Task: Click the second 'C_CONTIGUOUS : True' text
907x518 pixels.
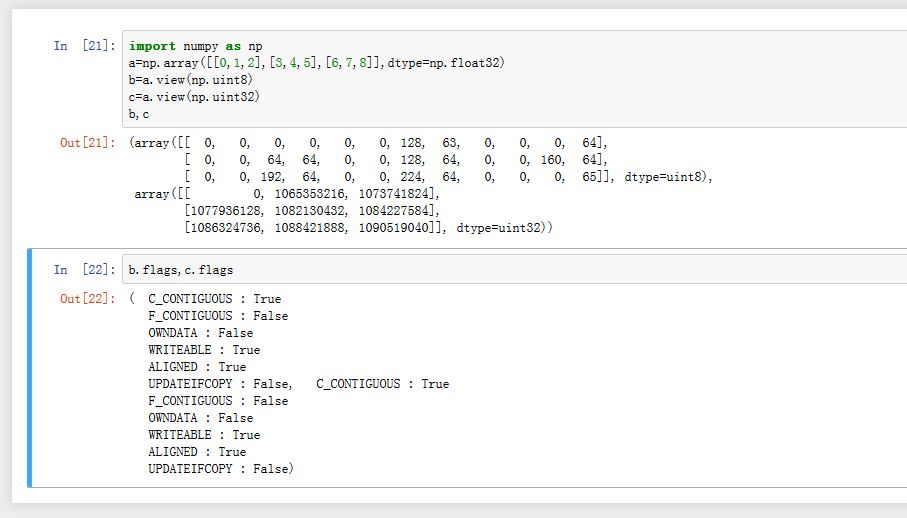Action: [x=382, y=384]
